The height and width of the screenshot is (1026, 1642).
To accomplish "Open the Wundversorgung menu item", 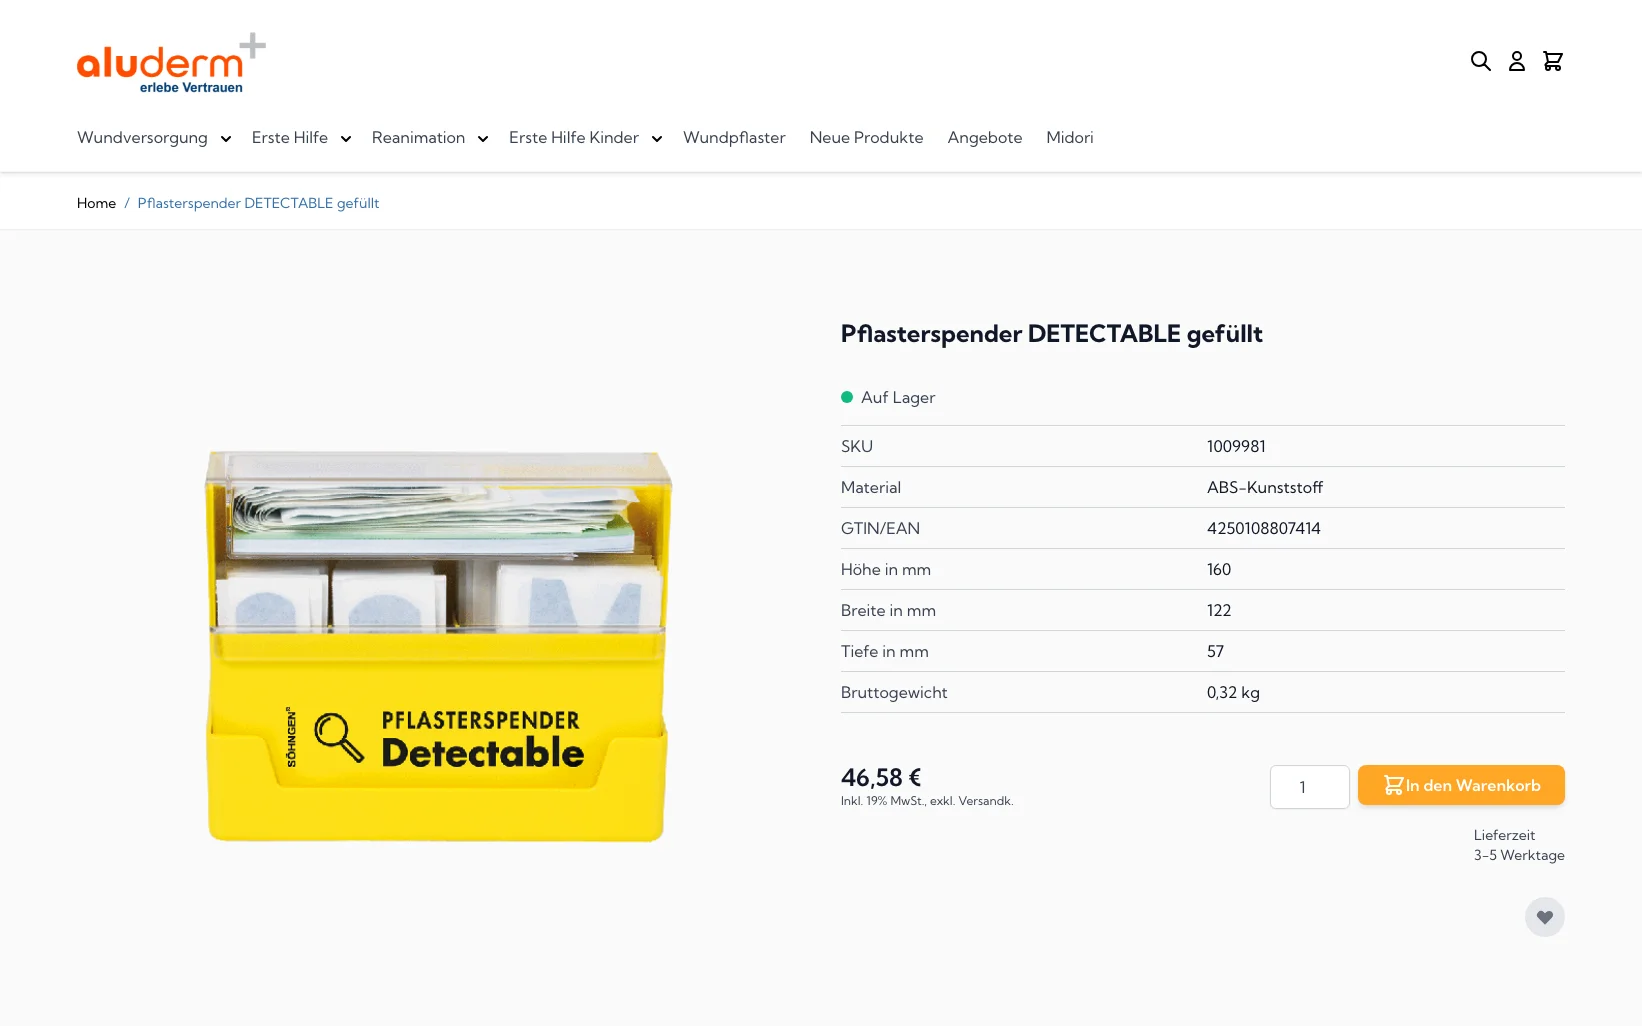I will (x=142, y=138).
